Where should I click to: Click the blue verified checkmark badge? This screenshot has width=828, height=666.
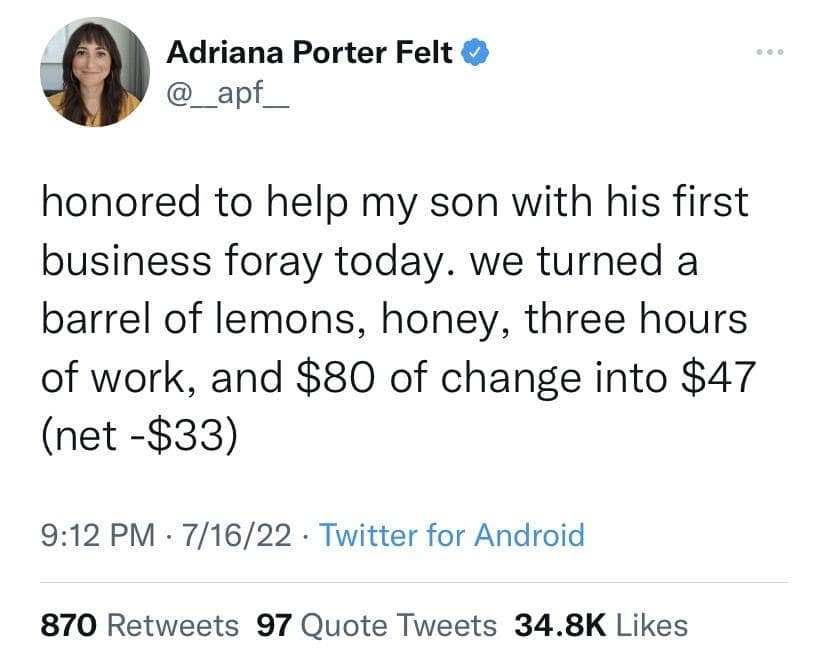(476, 52)
